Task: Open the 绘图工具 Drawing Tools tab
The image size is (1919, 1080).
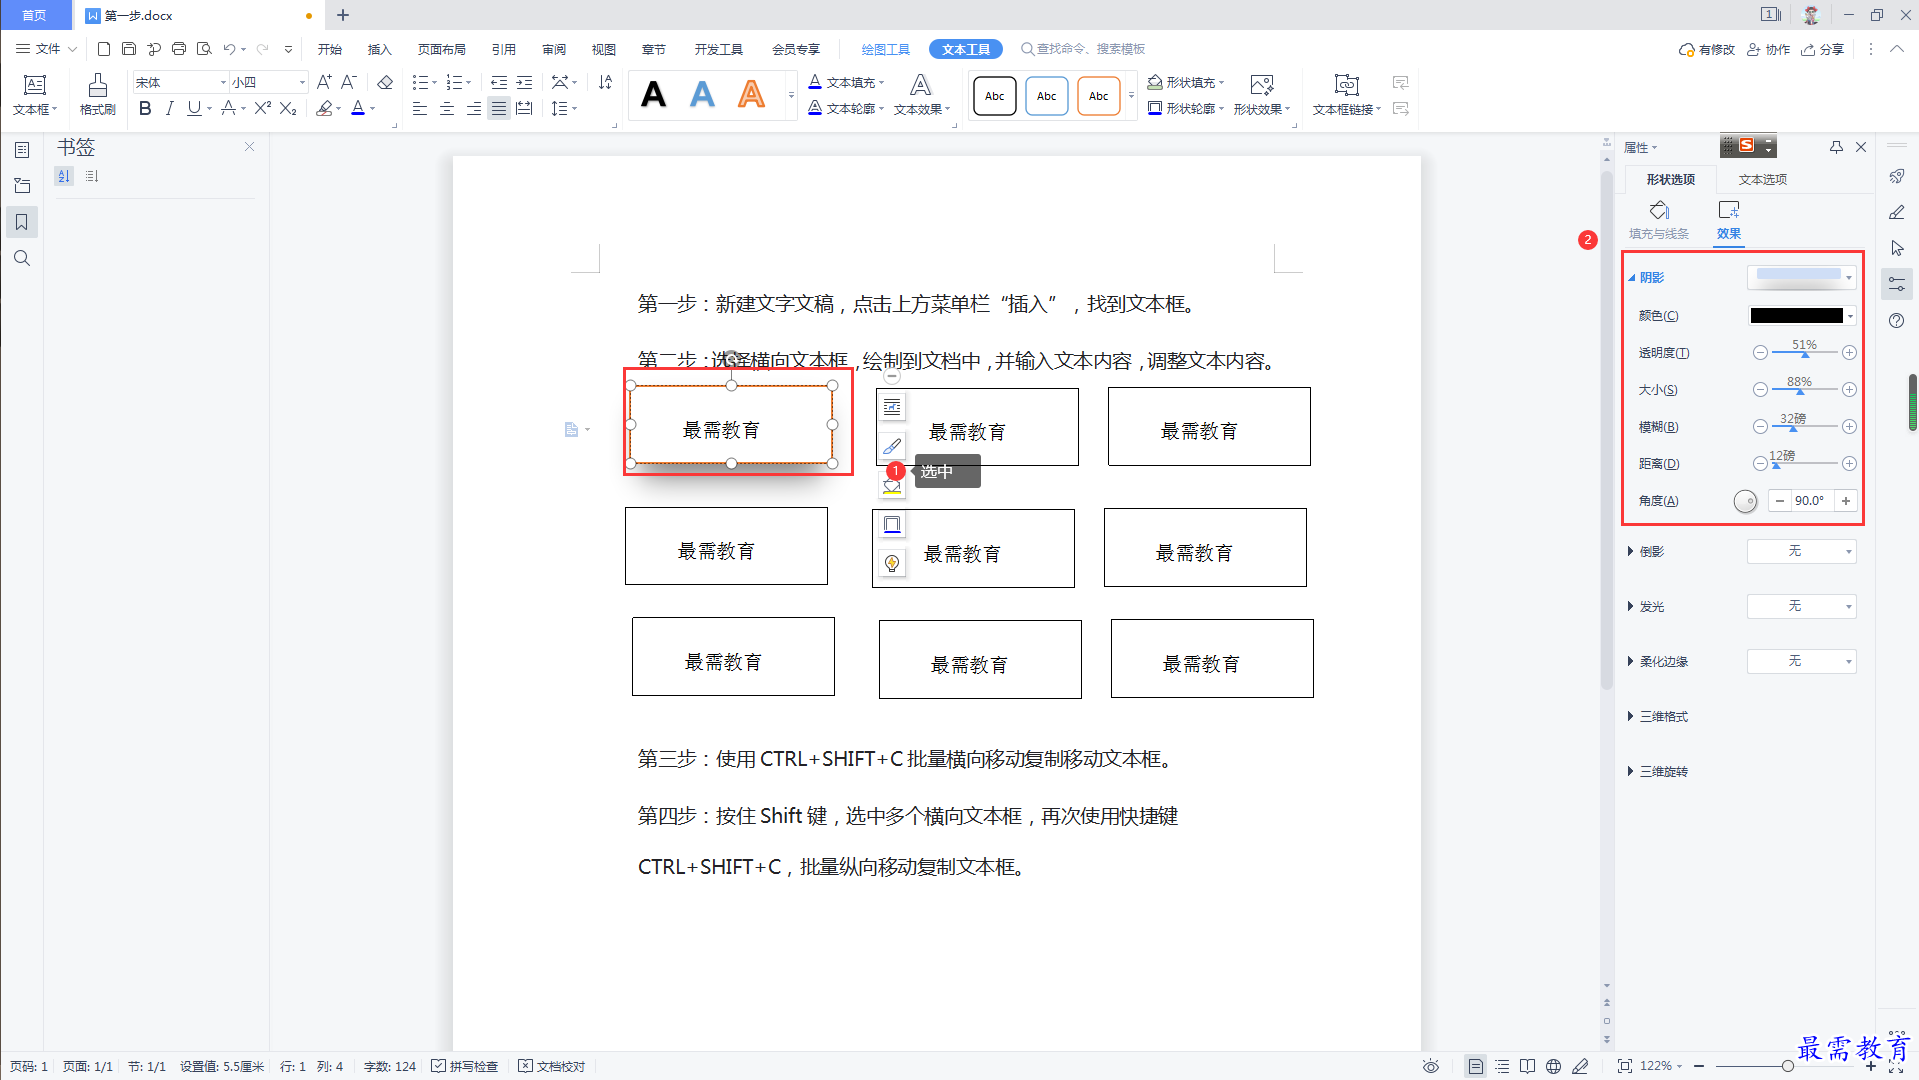Action: (x=885, y=49)
